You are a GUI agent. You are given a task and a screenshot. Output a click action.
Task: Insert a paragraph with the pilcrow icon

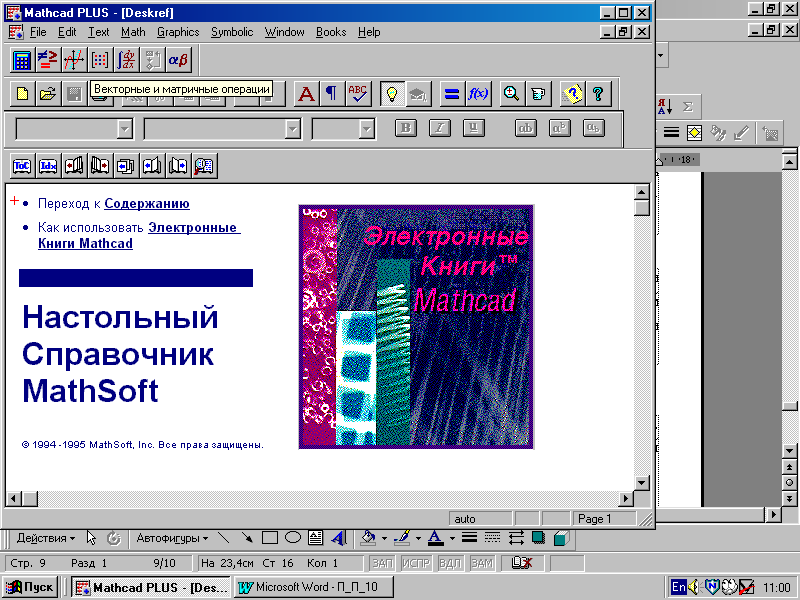[x=332, y=94]
